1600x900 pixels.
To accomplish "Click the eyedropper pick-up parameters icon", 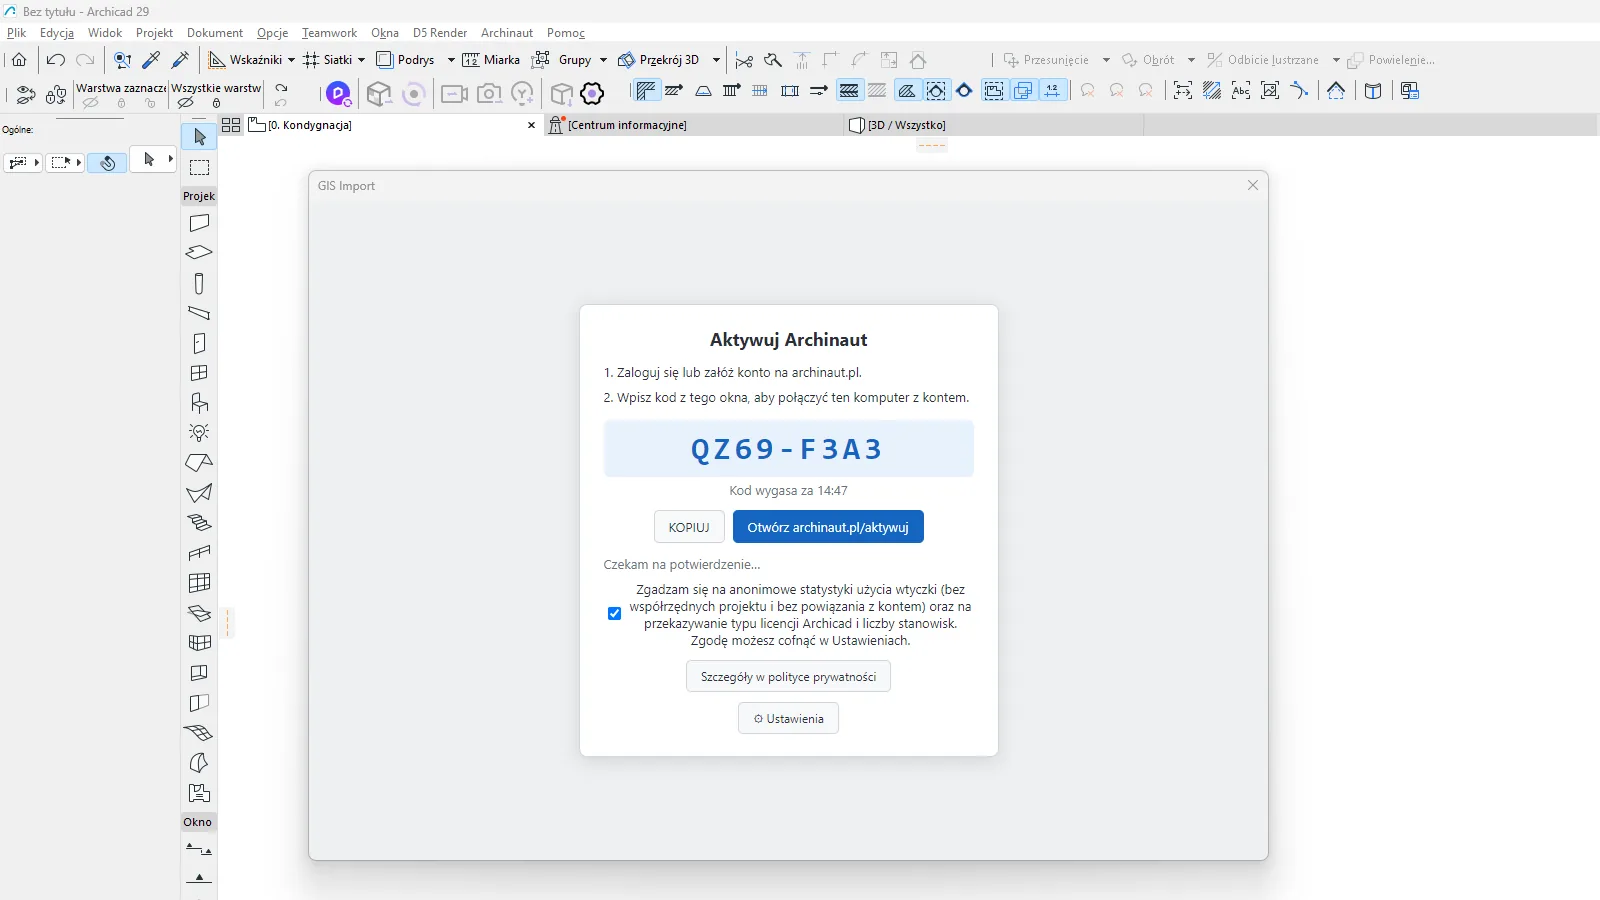I will point(151,60).
